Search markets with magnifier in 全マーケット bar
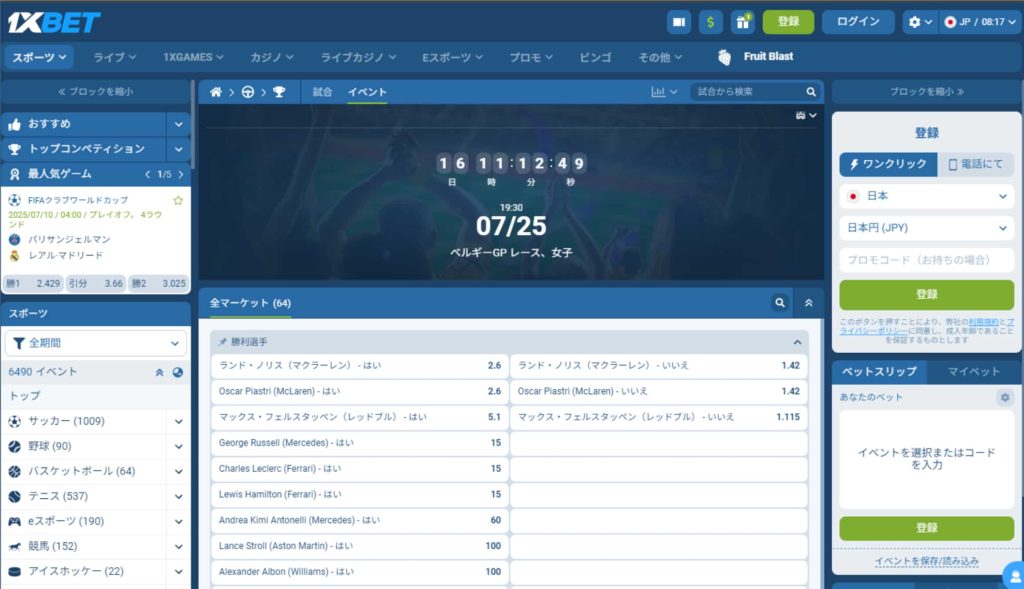The height and width of the screenshot is (589, 1024). (780, 303)
